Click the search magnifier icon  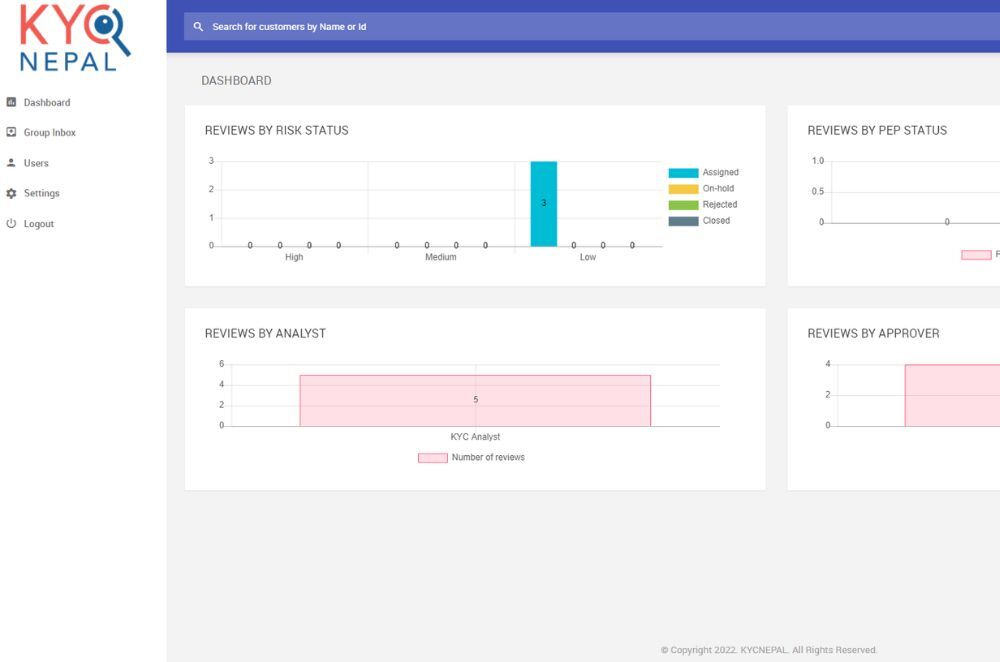(198, 27)
